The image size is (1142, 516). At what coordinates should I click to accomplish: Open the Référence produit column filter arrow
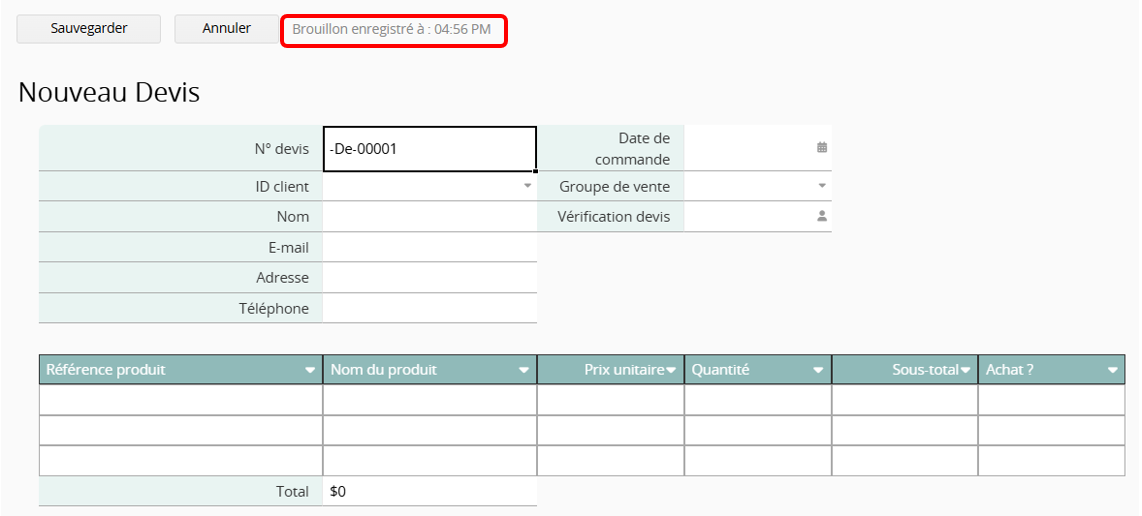[310, 370]
